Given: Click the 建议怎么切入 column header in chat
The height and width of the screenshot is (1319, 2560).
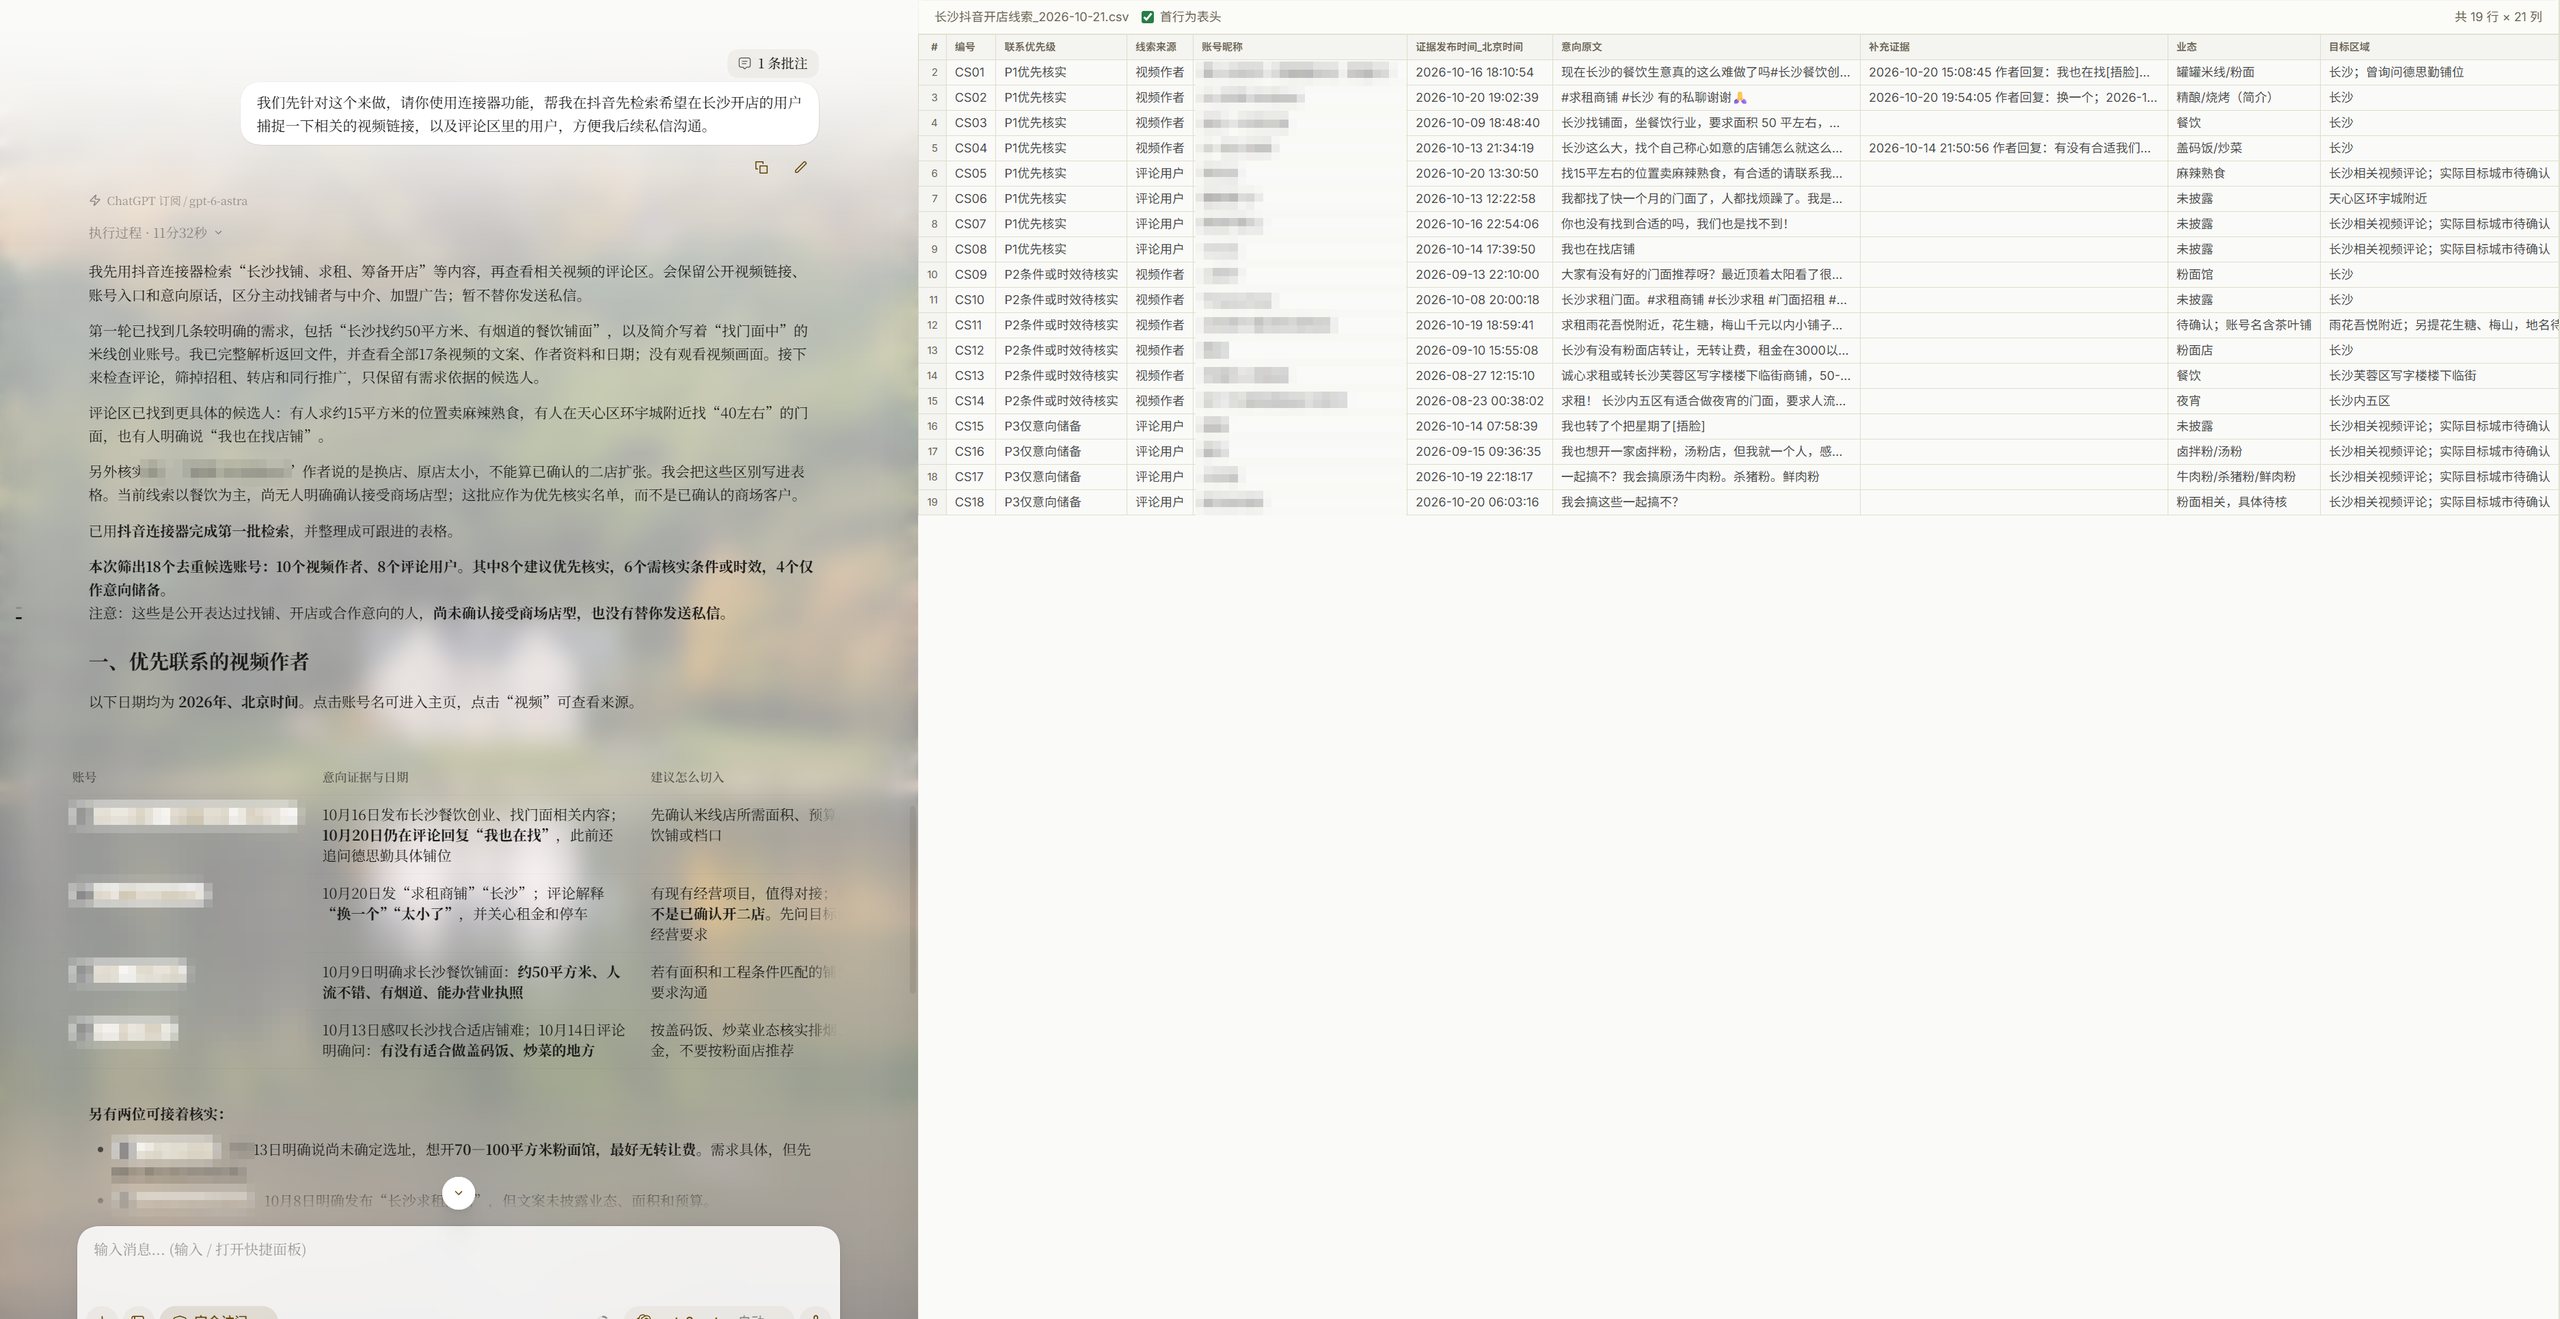Looking at the screenshot, I should pyautogui.click(x=687, y=777).
